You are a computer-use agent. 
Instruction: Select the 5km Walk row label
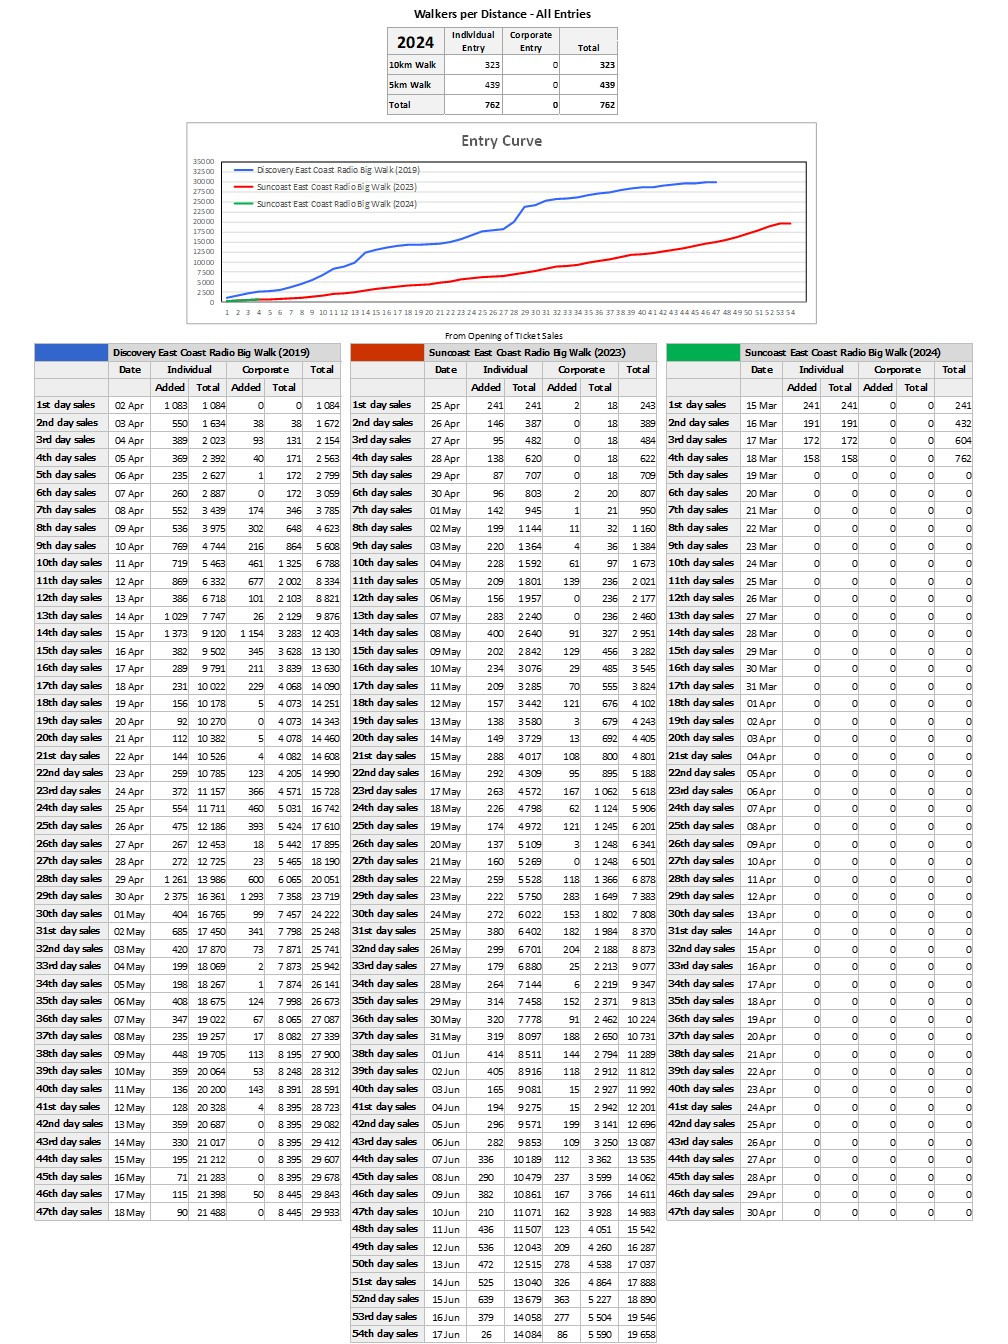coord(411,85)
